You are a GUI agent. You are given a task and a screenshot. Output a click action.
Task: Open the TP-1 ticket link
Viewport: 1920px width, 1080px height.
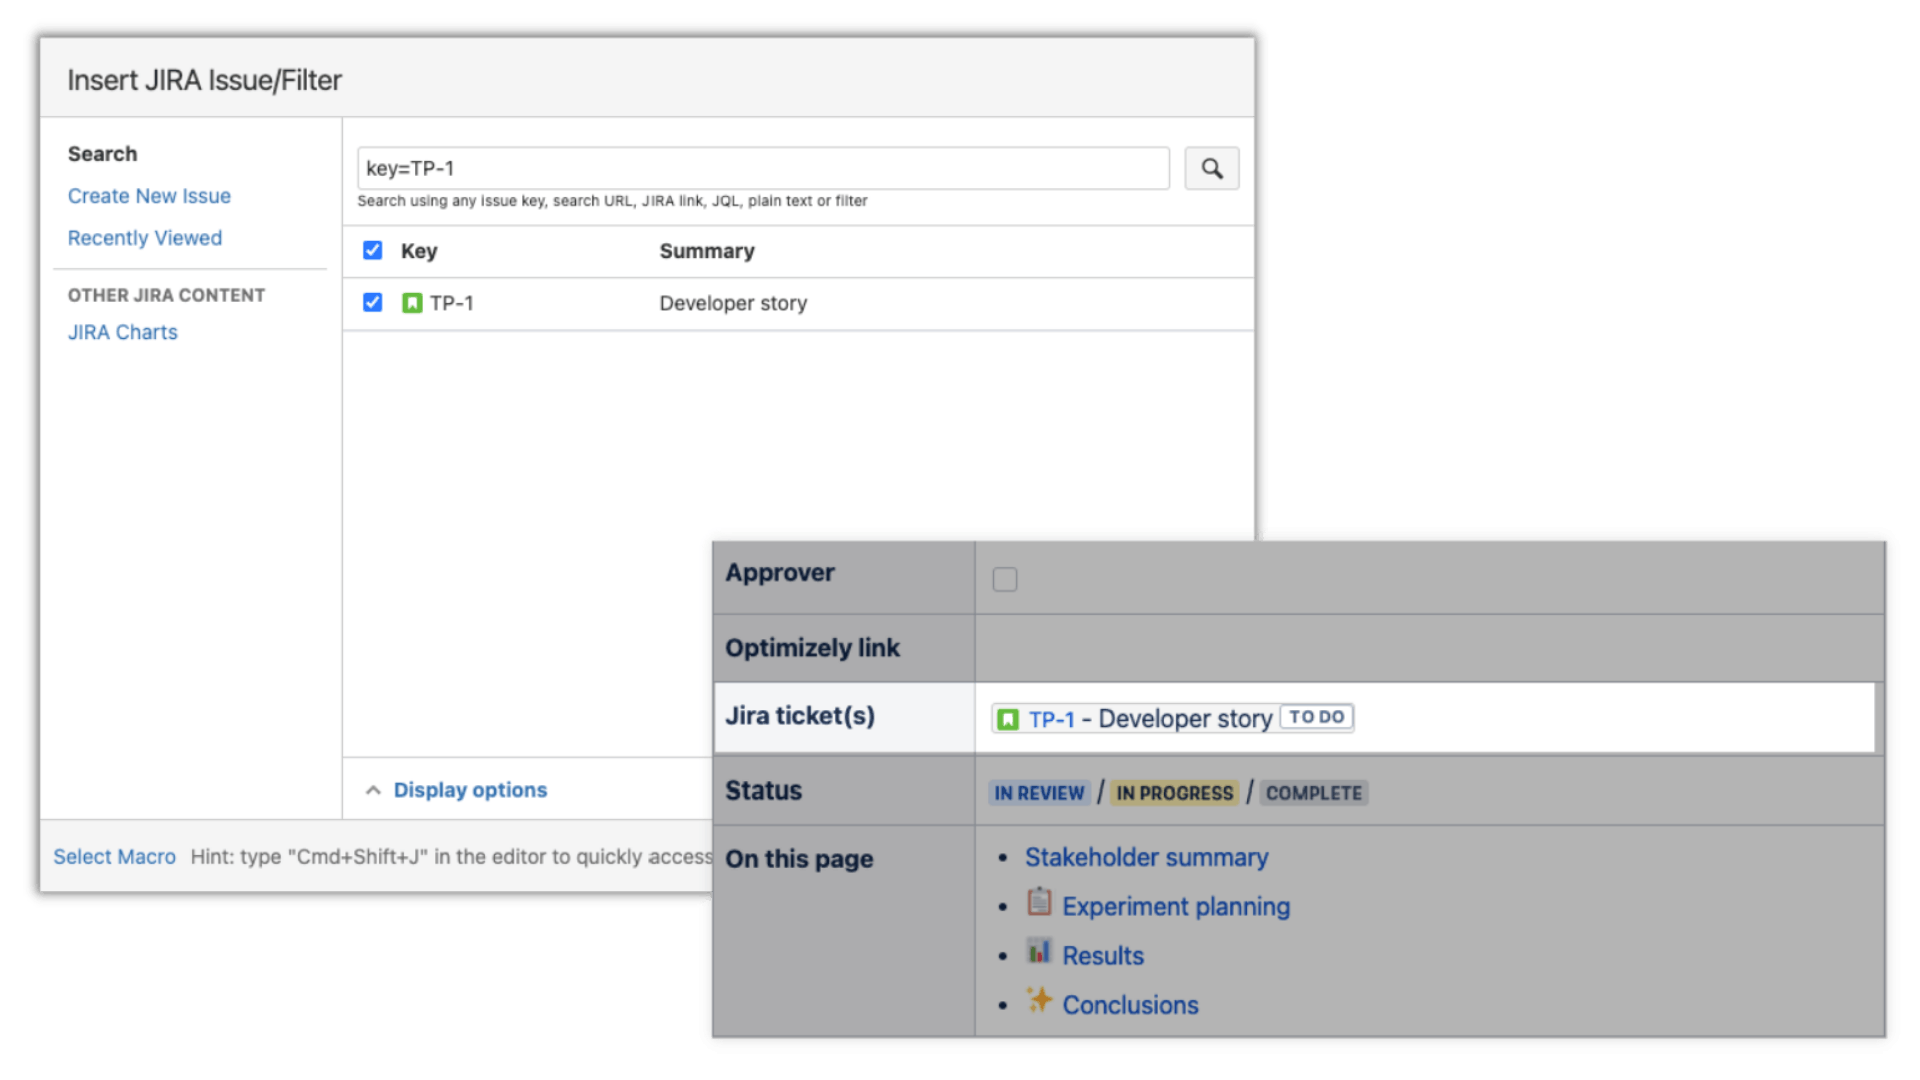click(1051, 719)
